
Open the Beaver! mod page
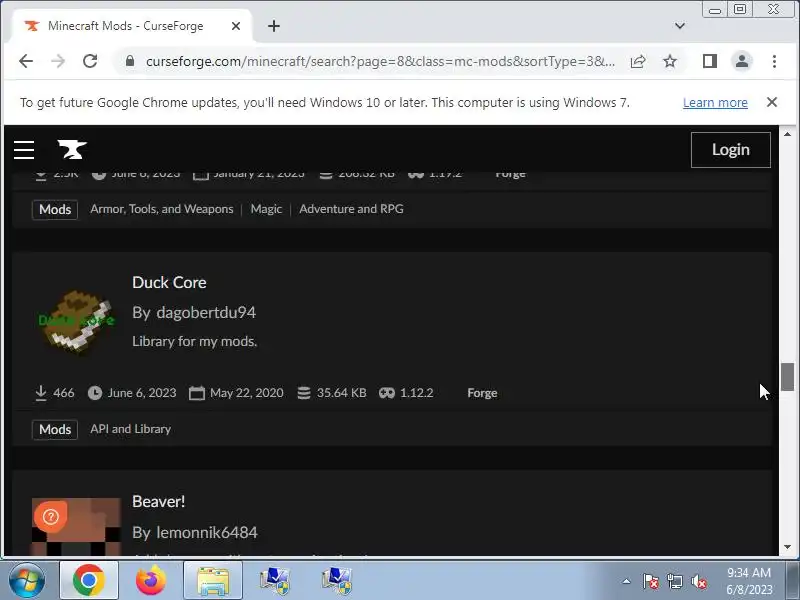[x=159, y=502]
